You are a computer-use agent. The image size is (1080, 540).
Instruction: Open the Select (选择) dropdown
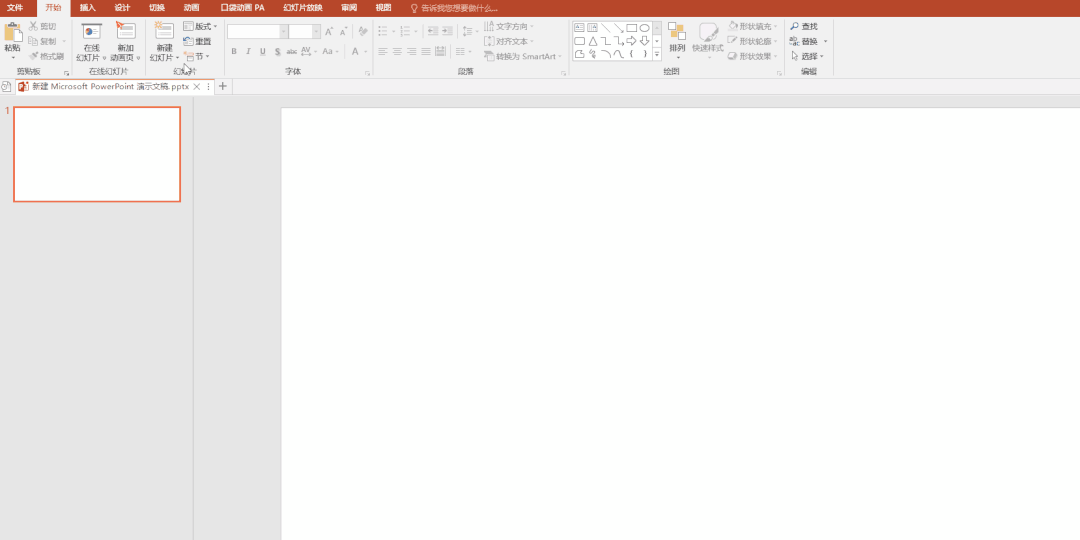(x=807, y=56)
